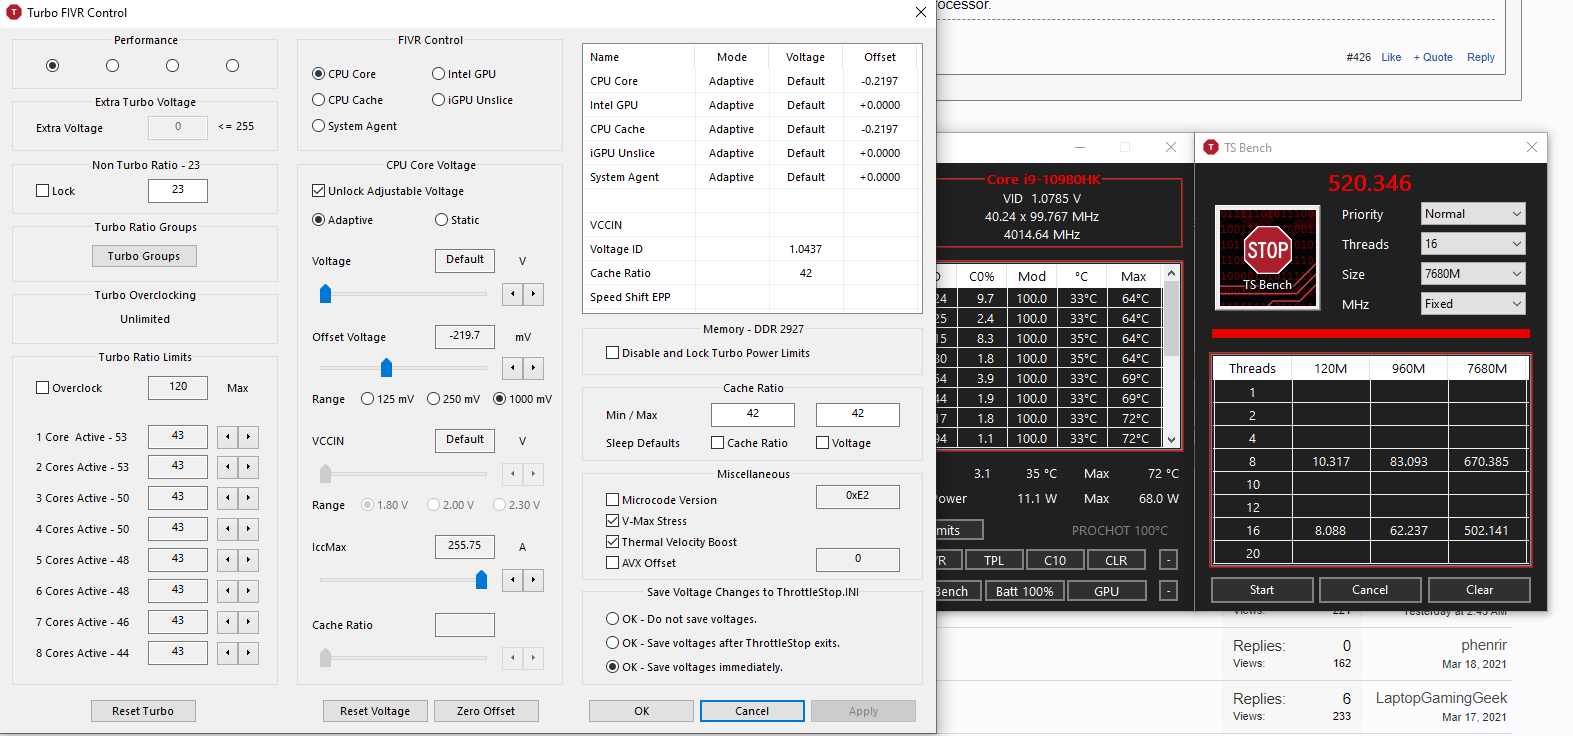Click TPL button in ThrottleStop
Image resolution: width=1573 pixels, height=736 pixels.
(x=994, y=560)
